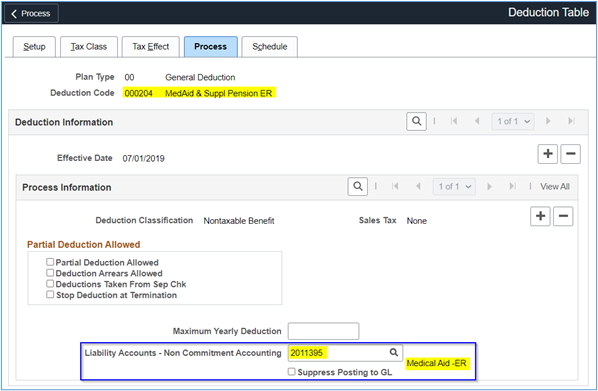Image resolution: width=598 pixels, height=391 pixels.
Task: Open Deduction Information row selector dropdown
Action: pos(513,121)
